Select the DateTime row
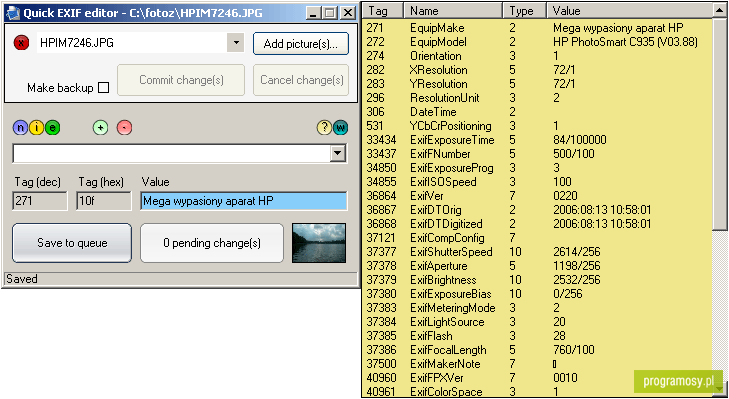The width and height of the screenshot is (729, 399). 537,112
